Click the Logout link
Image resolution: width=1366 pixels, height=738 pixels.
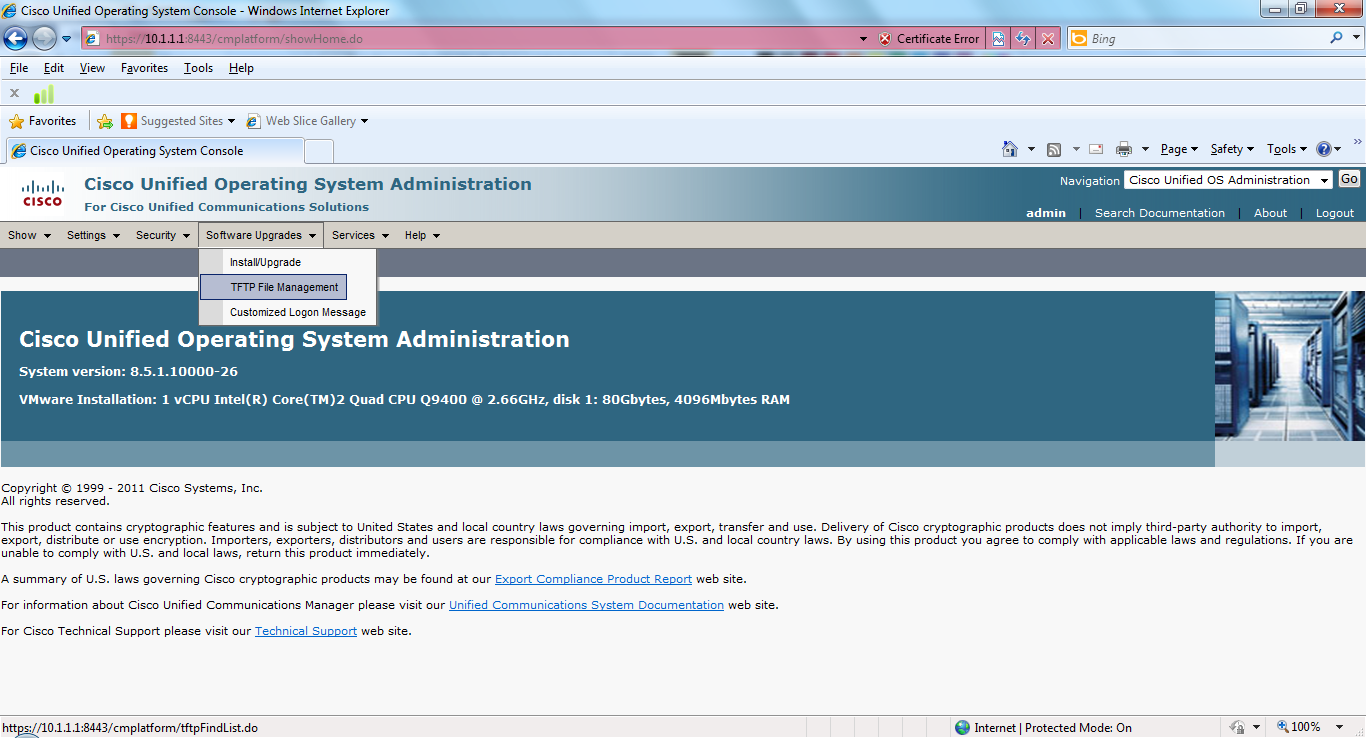[x=1334, y=213]
